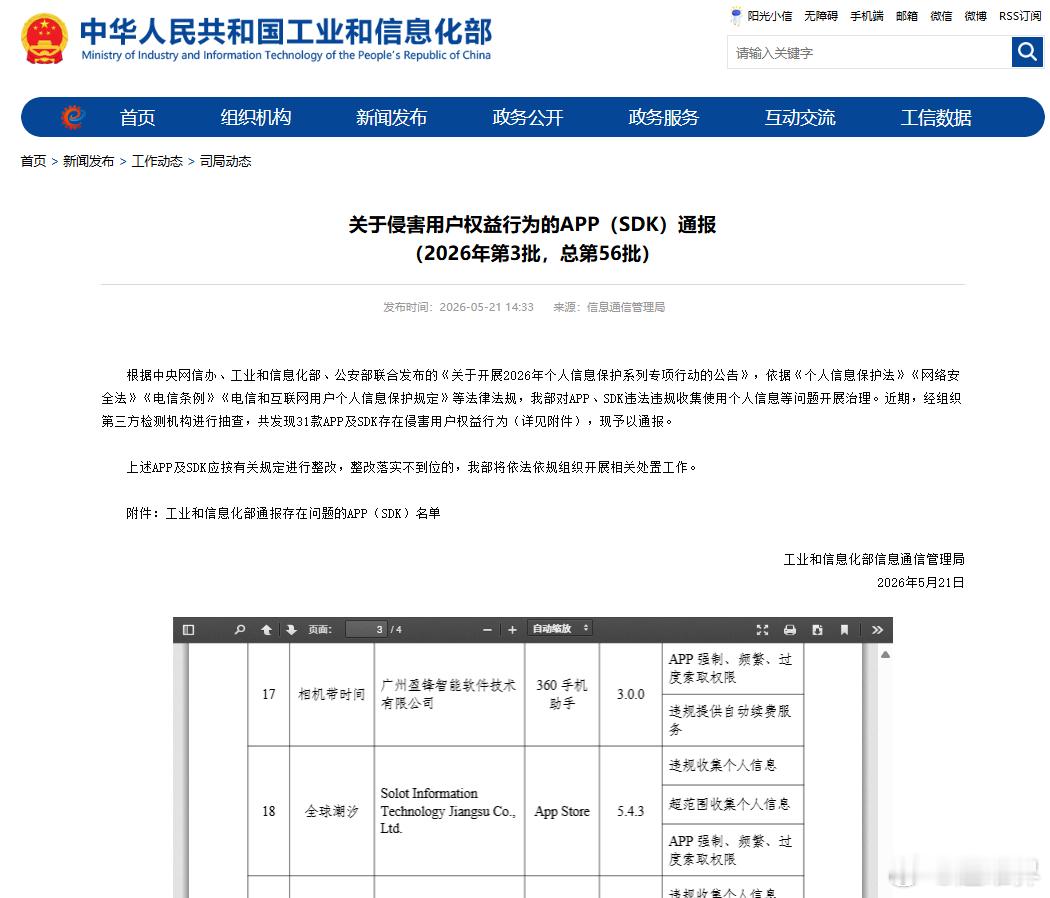Screen dimensions: 1050x898
Task: Open the 首页 navigation tab
Action: click(137, 118)
